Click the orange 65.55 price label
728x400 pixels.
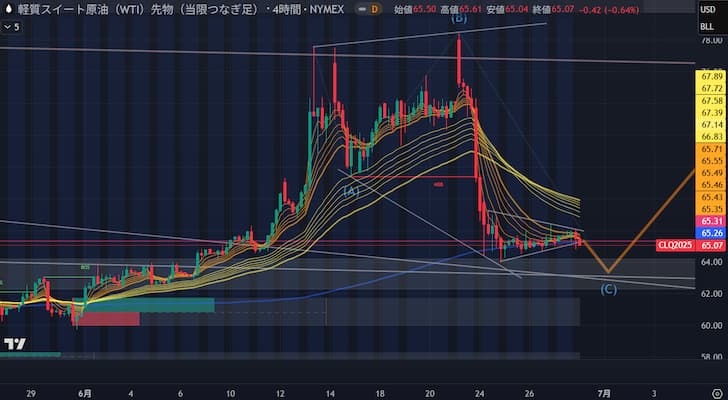click(x=712, y=161)
